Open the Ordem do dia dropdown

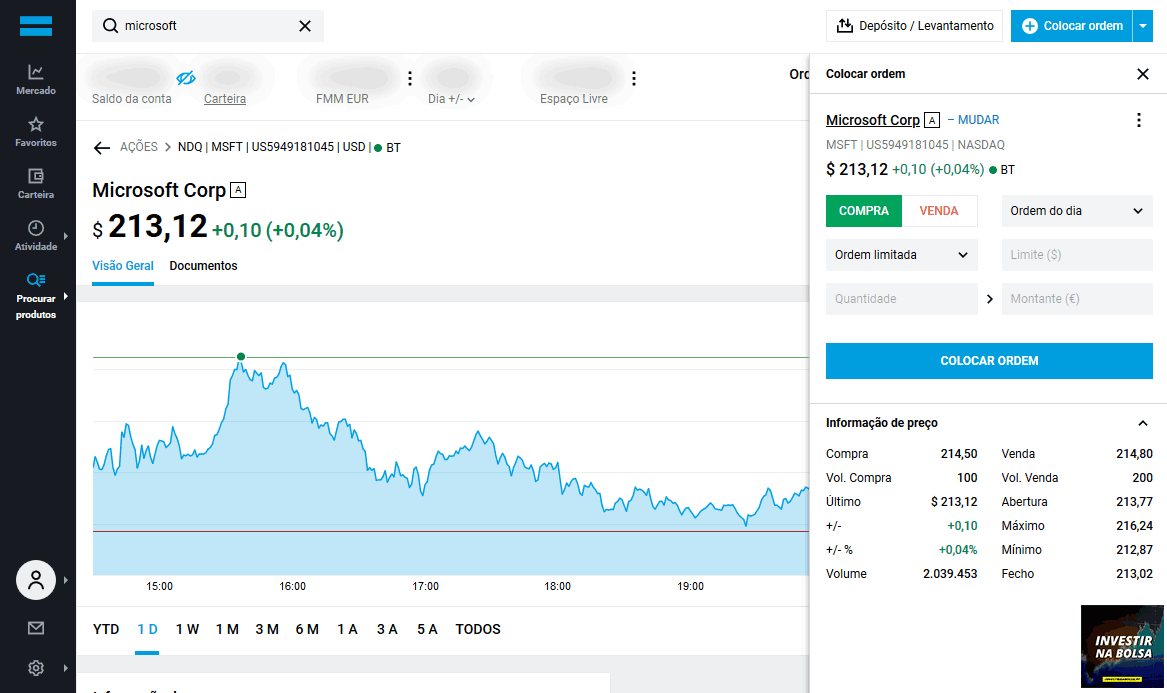[1076, 211]
